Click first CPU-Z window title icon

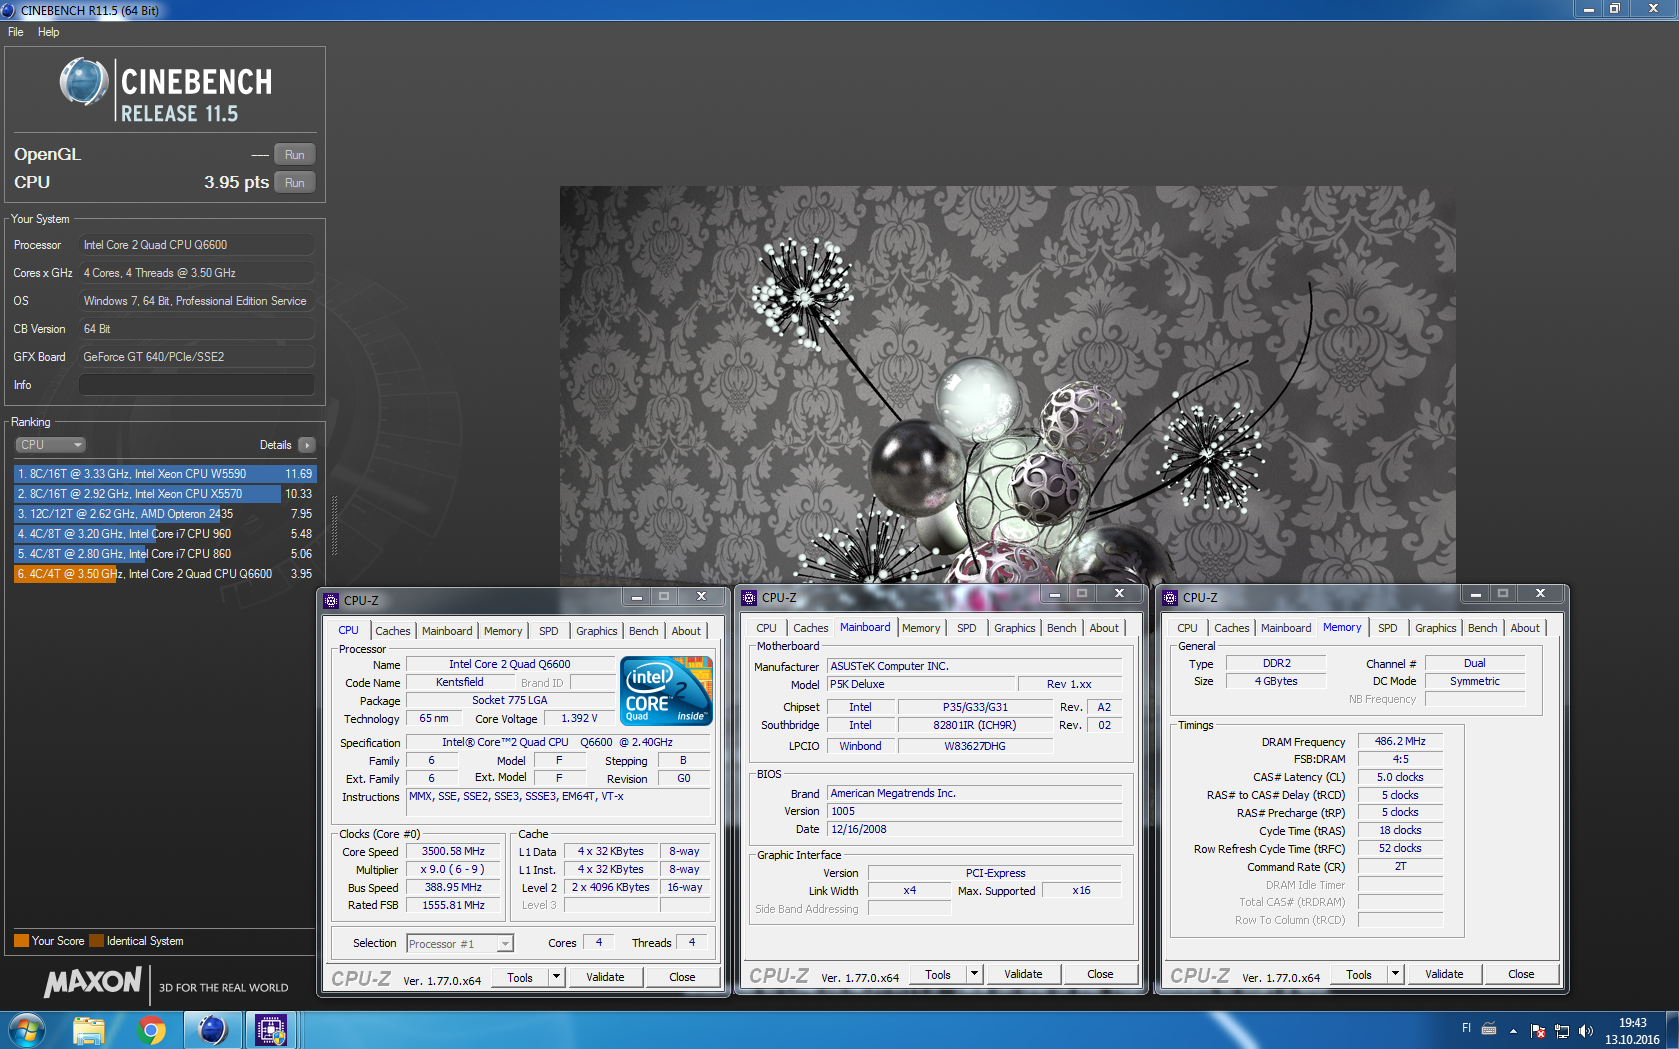pyautogui.click(x=331, y=601)
